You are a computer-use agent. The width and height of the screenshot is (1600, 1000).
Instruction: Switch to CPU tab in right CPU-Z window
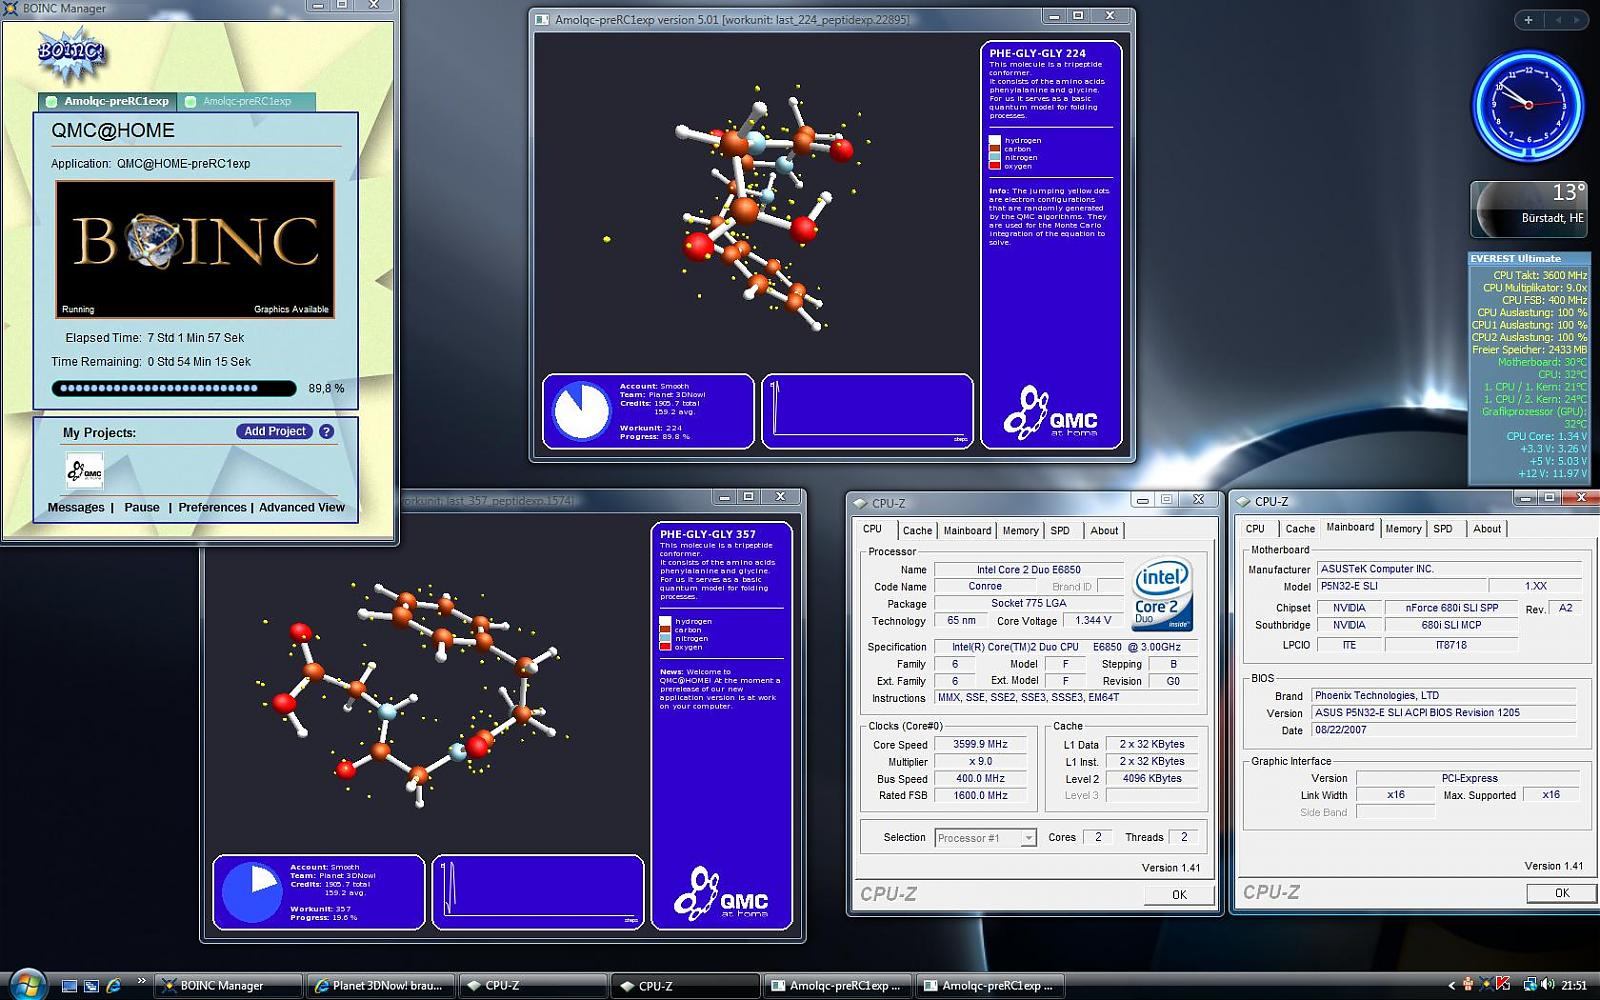(x=1255, y=529)
